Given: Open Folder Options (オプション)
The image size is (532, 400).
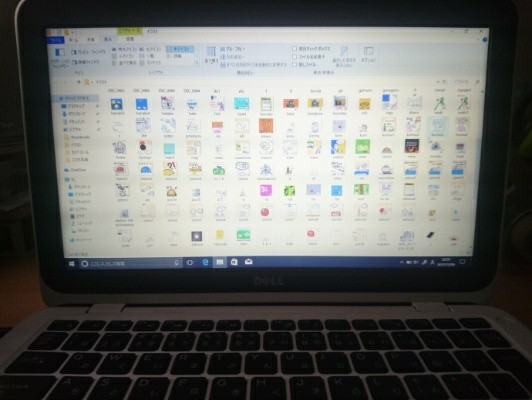Looking at the screenshot, I should pos(368,55).
